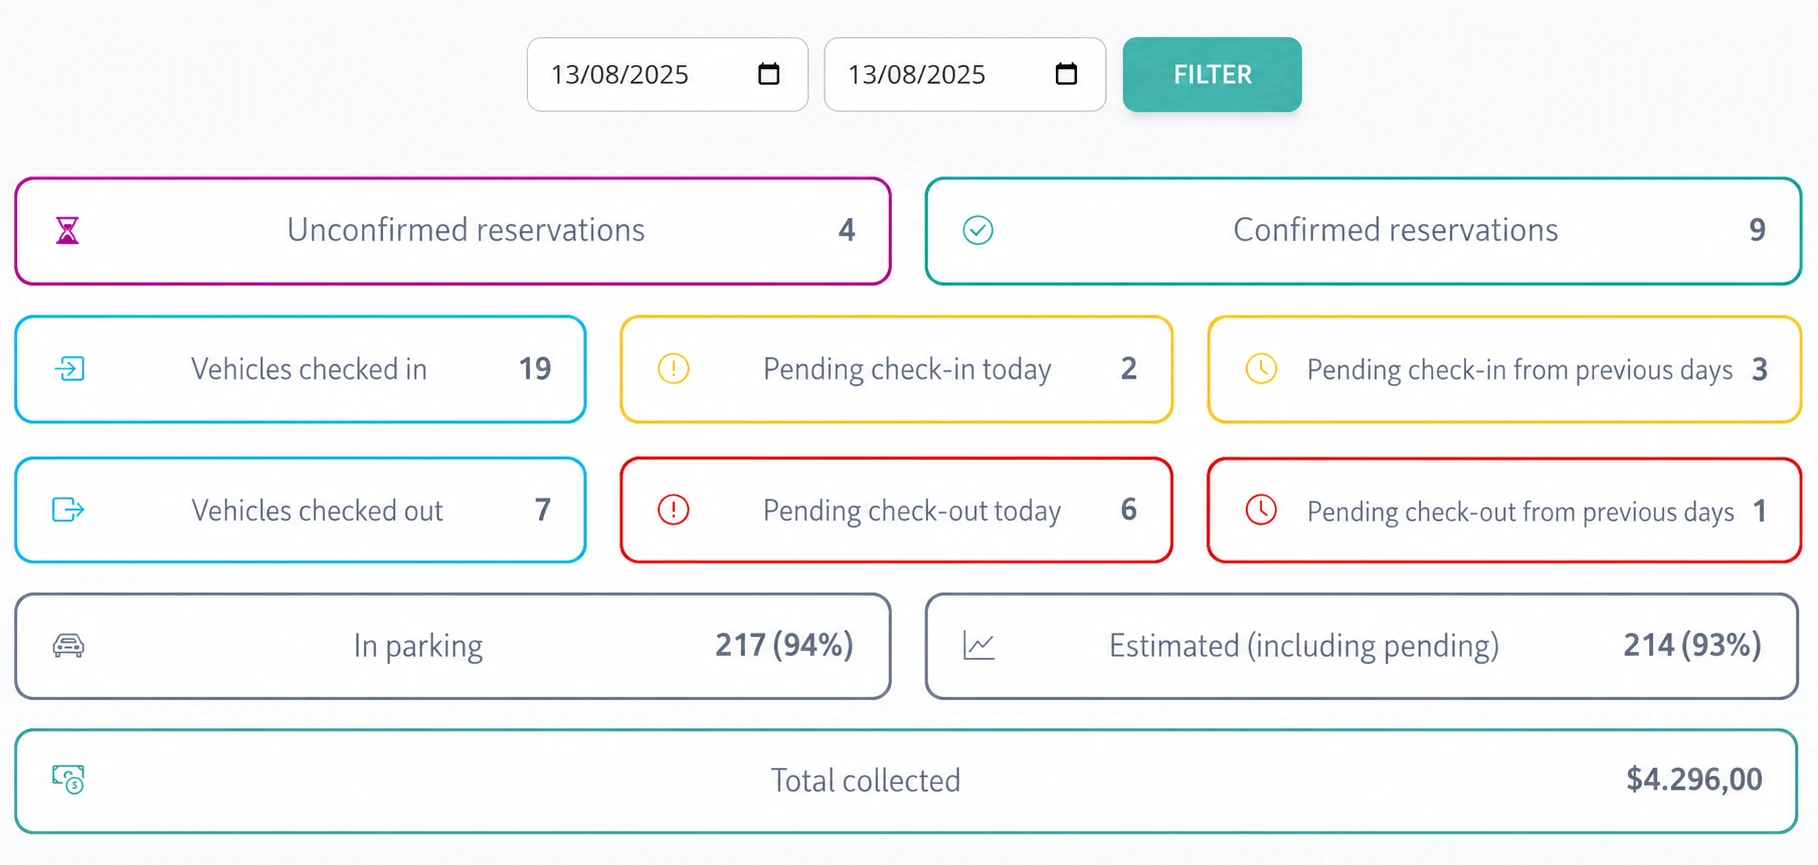Open the Vehicles checked in label

[x=309, y=370]
